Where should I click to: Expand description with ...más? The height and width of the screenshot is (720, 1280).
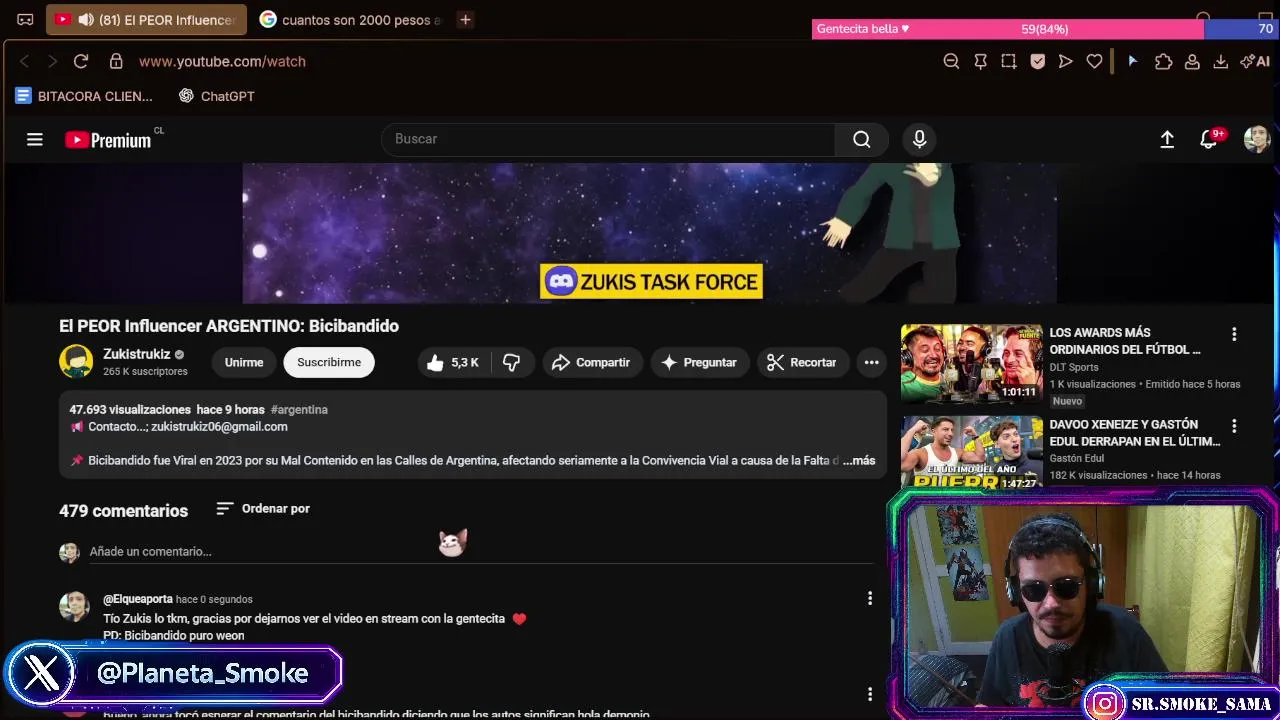point(859,461)
